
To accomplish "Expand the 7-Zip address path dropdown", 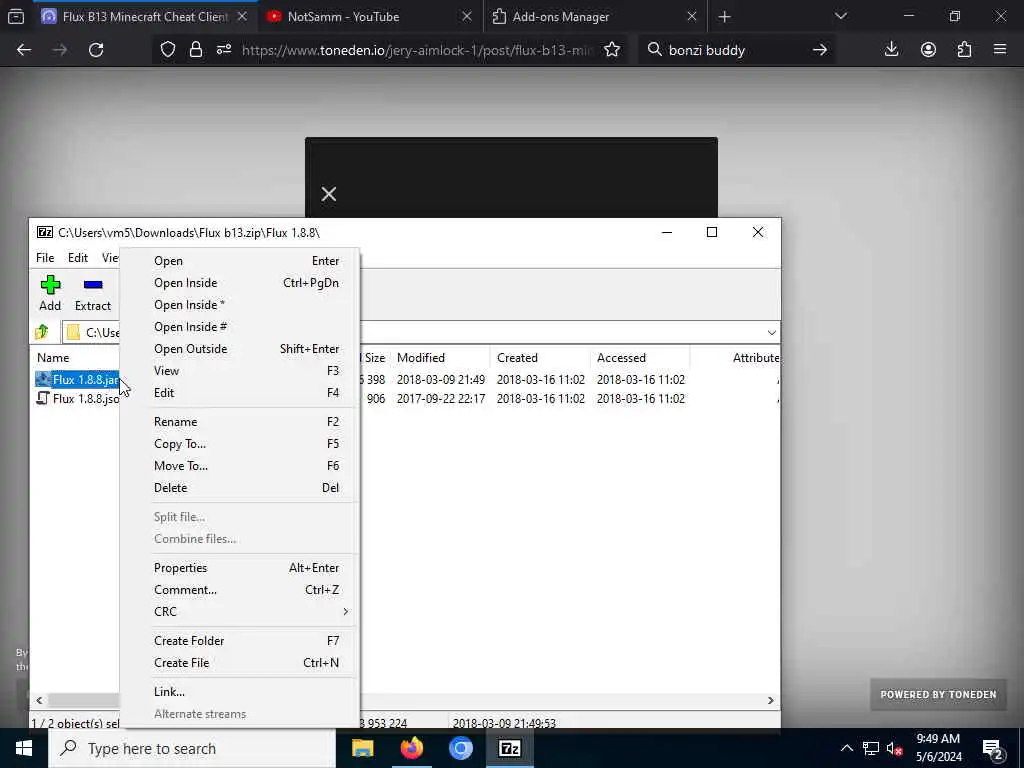I will pos(771,332).
